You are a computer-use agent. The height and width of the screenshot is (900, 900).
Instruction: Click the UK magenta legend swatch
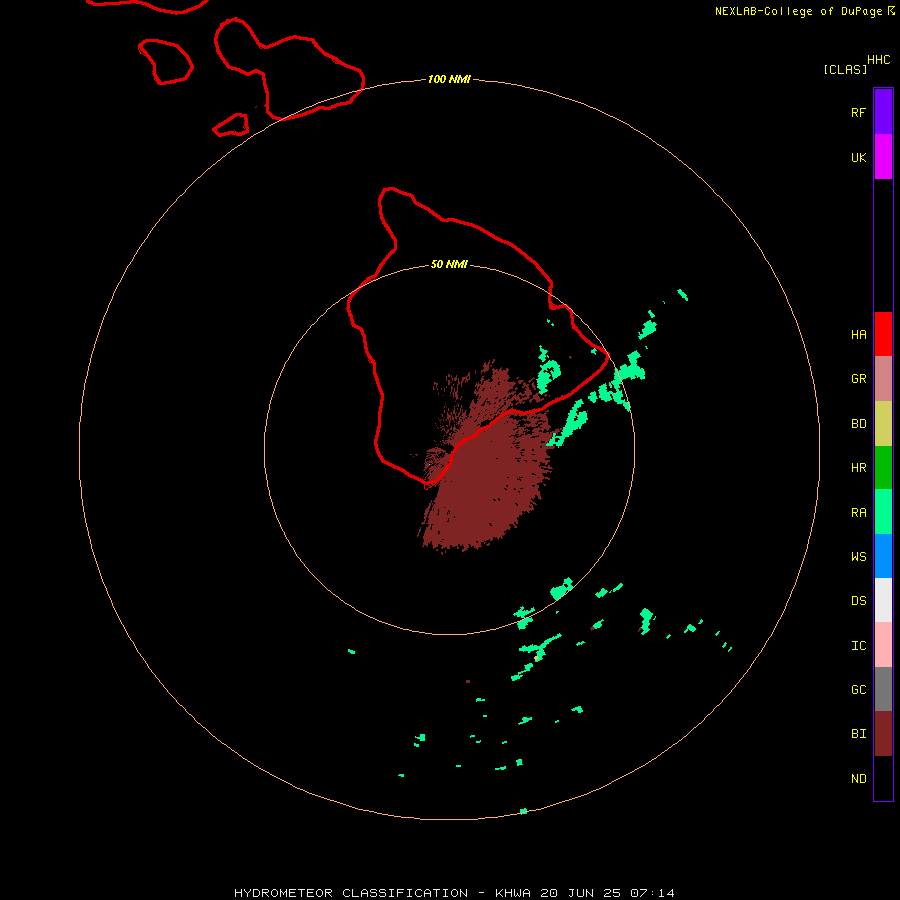[883, 157]
